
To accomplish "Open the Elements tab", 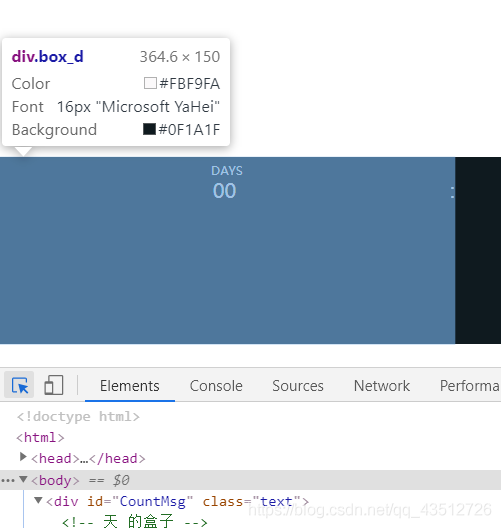I will click(x=130, y=386).
